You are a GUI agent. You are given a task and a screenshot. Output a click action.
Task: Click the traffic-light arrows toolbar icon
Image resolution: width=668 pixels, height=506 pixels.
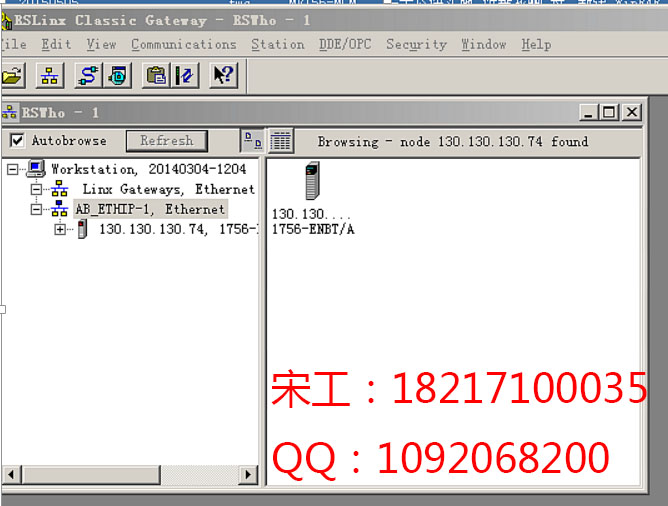coord(186,75)
